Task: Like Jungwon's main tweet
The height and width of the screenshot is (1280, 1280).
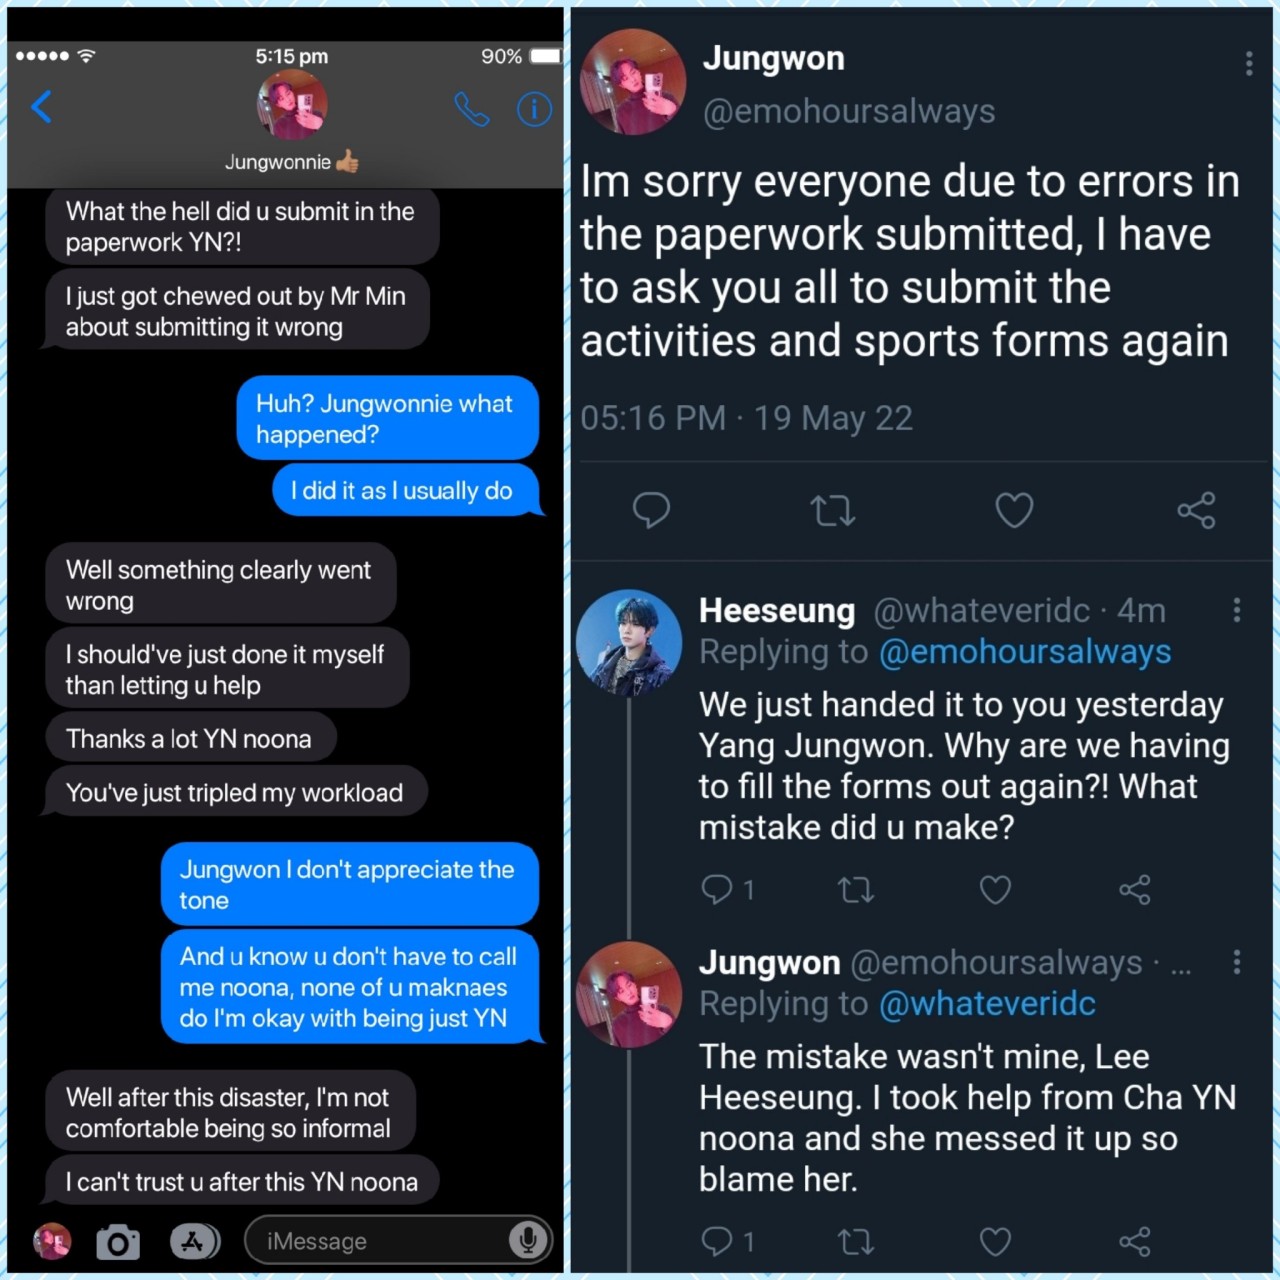Action: point(1014,510)
